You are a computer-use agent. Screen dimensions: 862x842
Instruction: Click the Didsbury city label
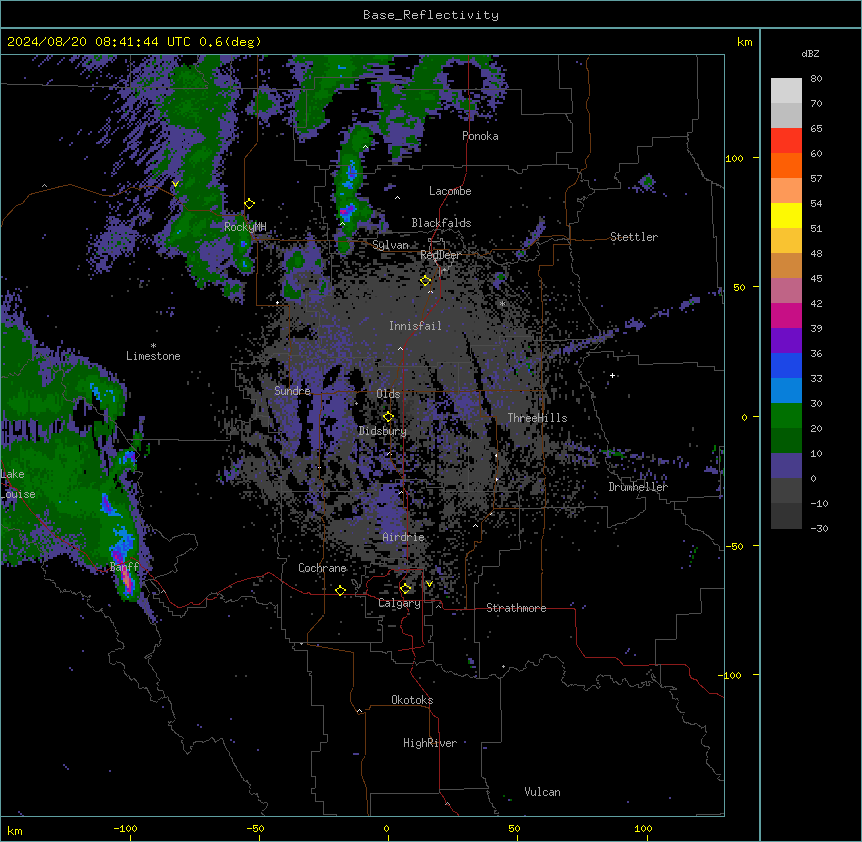383,431
